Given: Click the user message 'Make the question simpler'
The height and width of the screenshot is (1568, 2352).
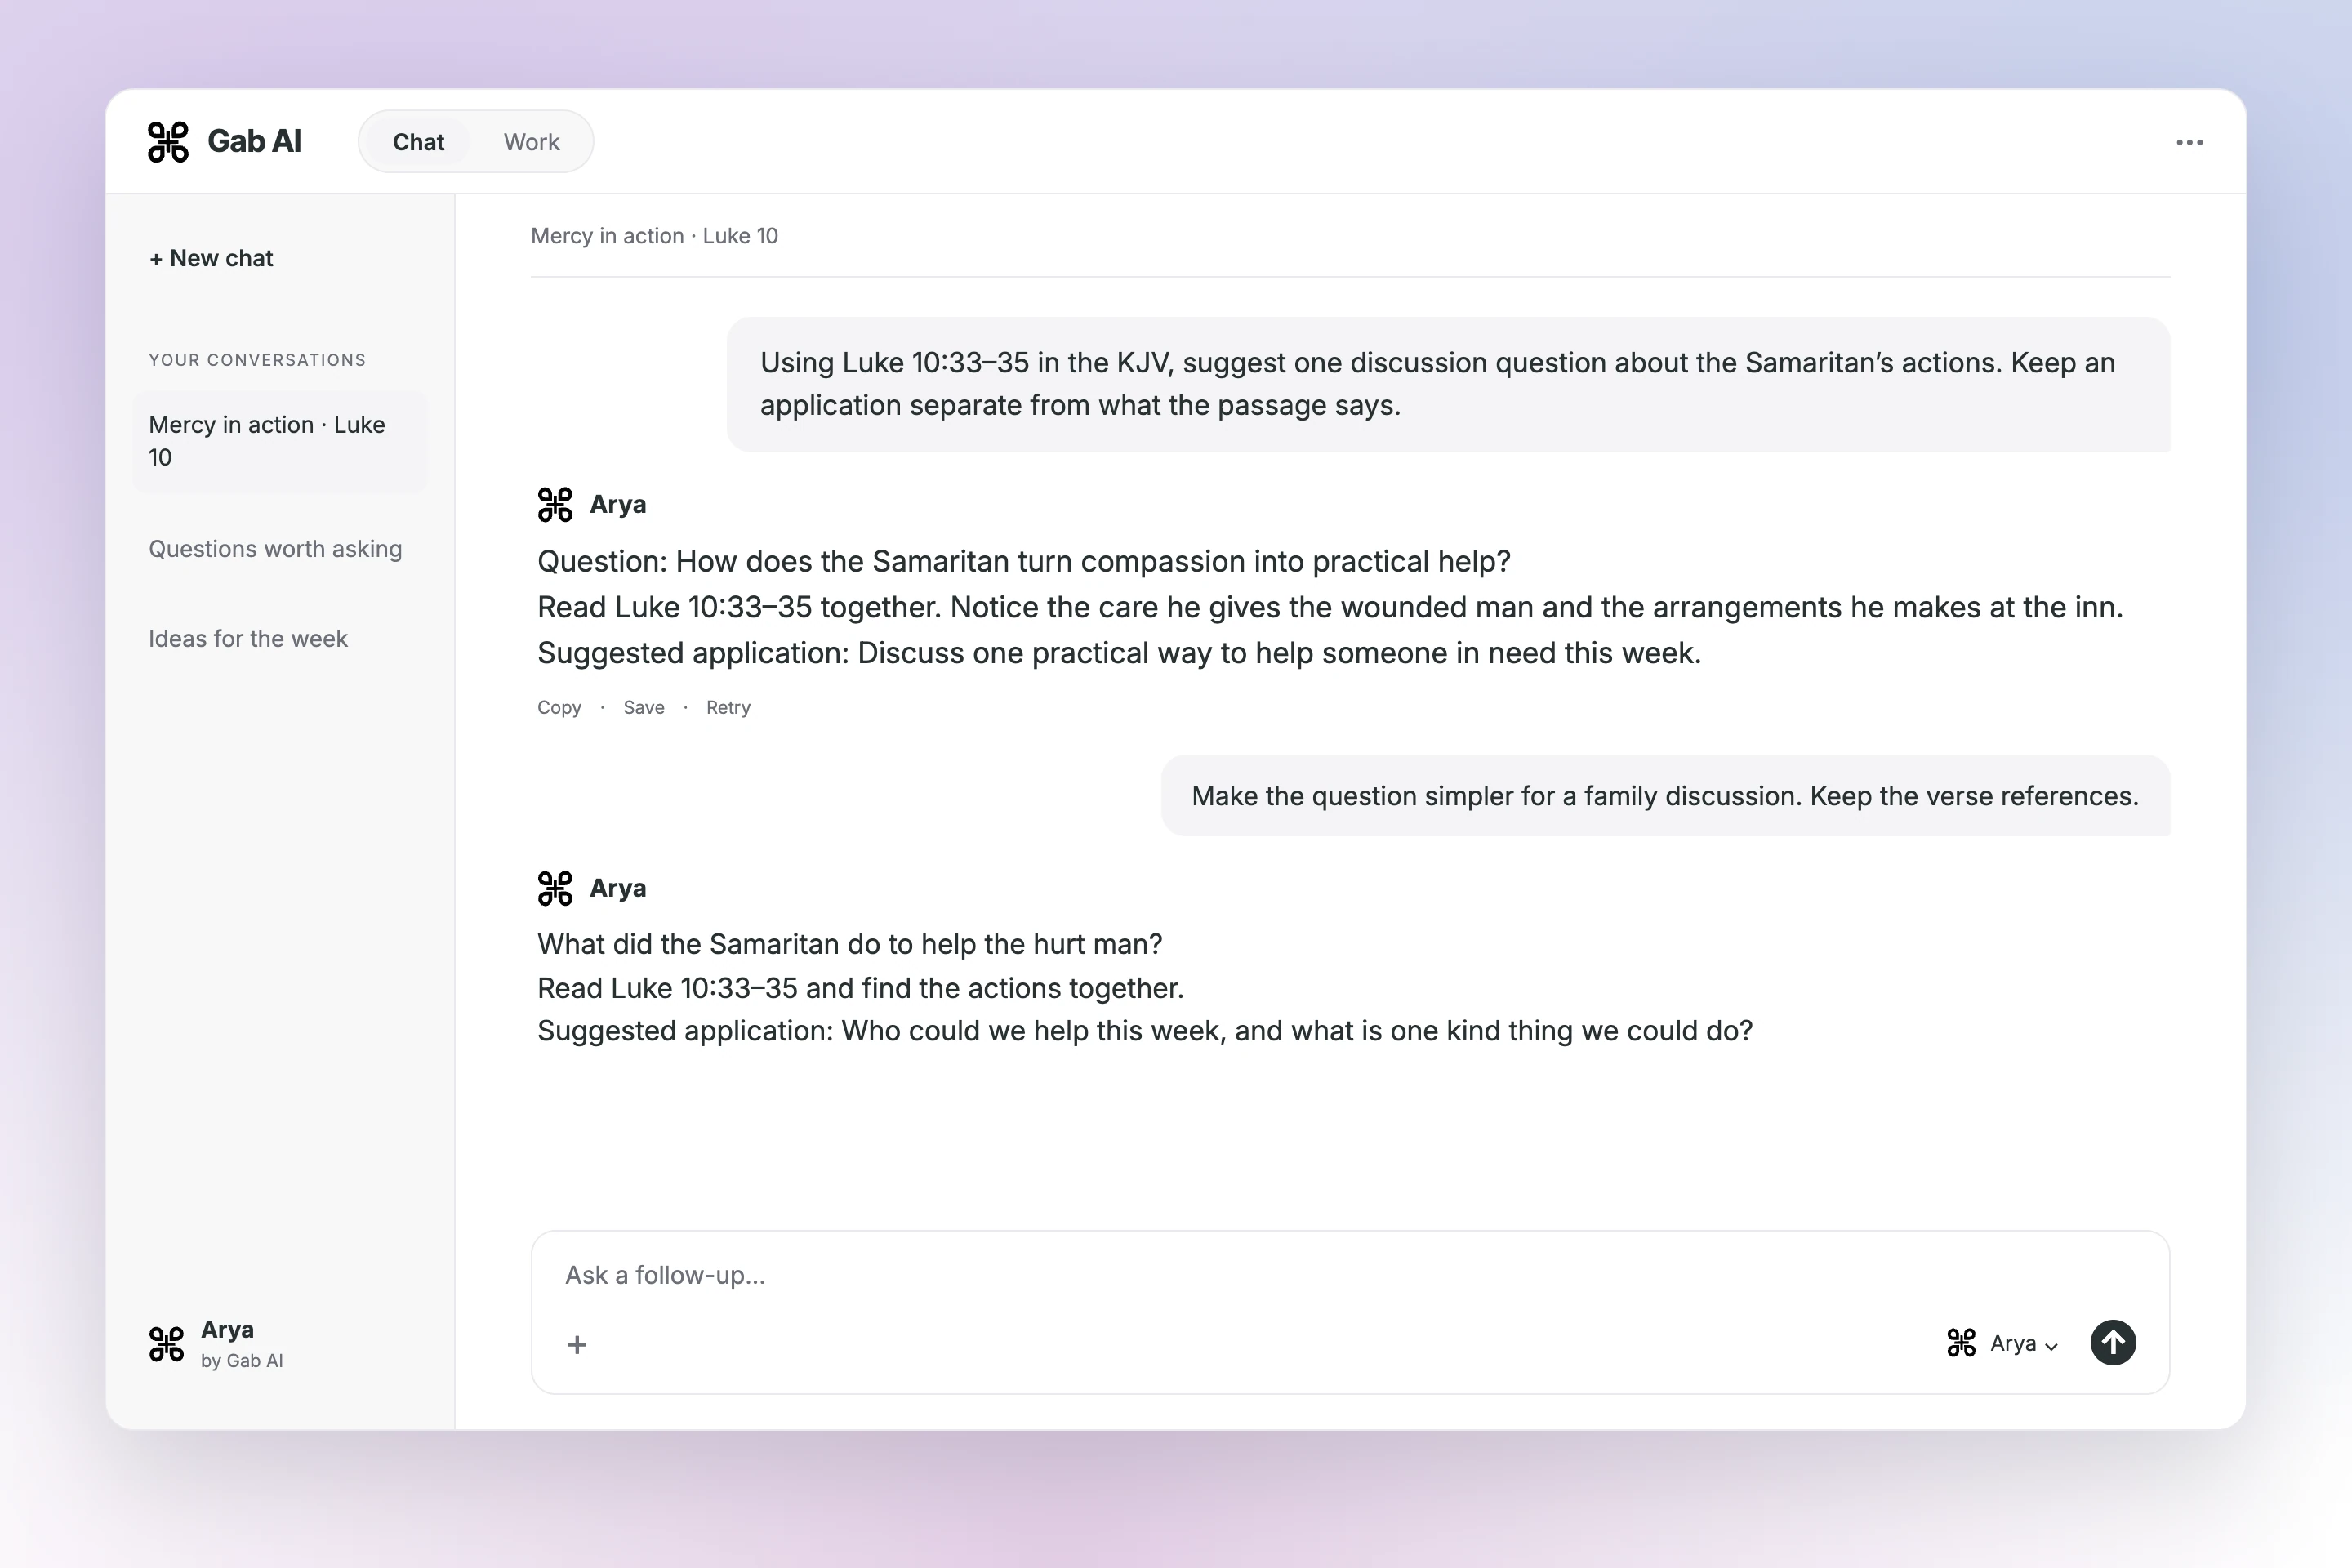Looking at the screenshot, I should tap(1665, 796).
